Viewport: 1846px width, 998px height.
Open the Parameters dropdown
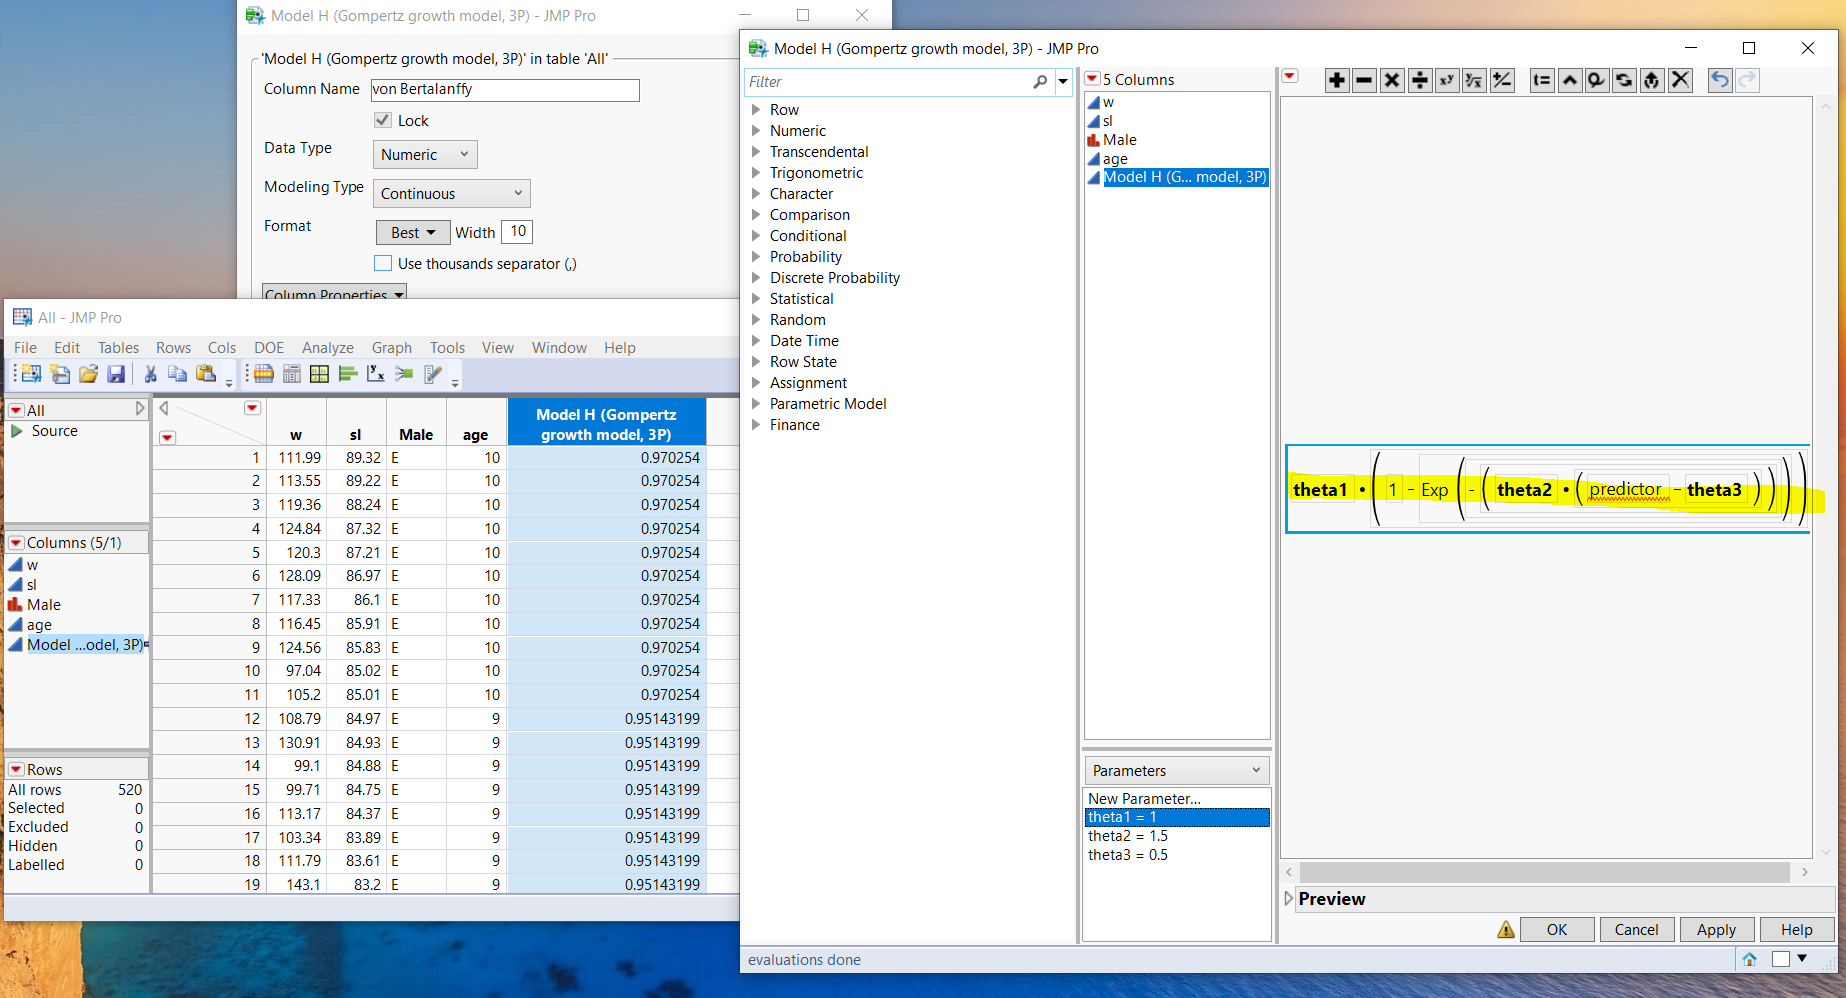point(1176,770)
